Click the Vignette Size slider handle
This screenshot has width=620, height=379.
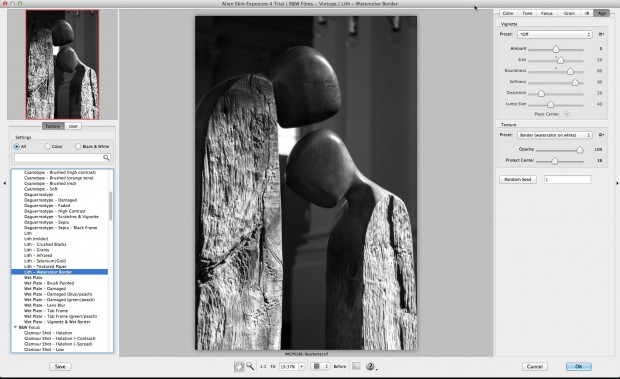tap(560, 60)
